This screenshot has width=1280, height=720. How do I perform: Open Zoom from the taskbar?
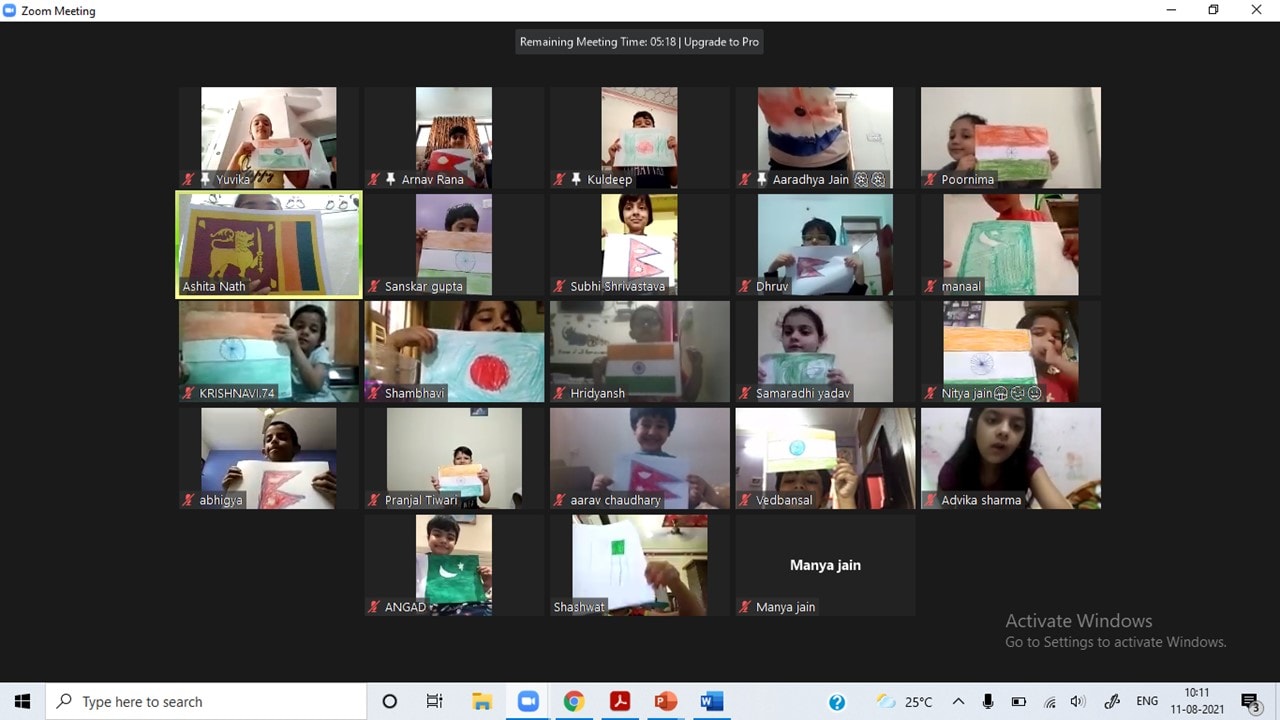tap(528, 702)
